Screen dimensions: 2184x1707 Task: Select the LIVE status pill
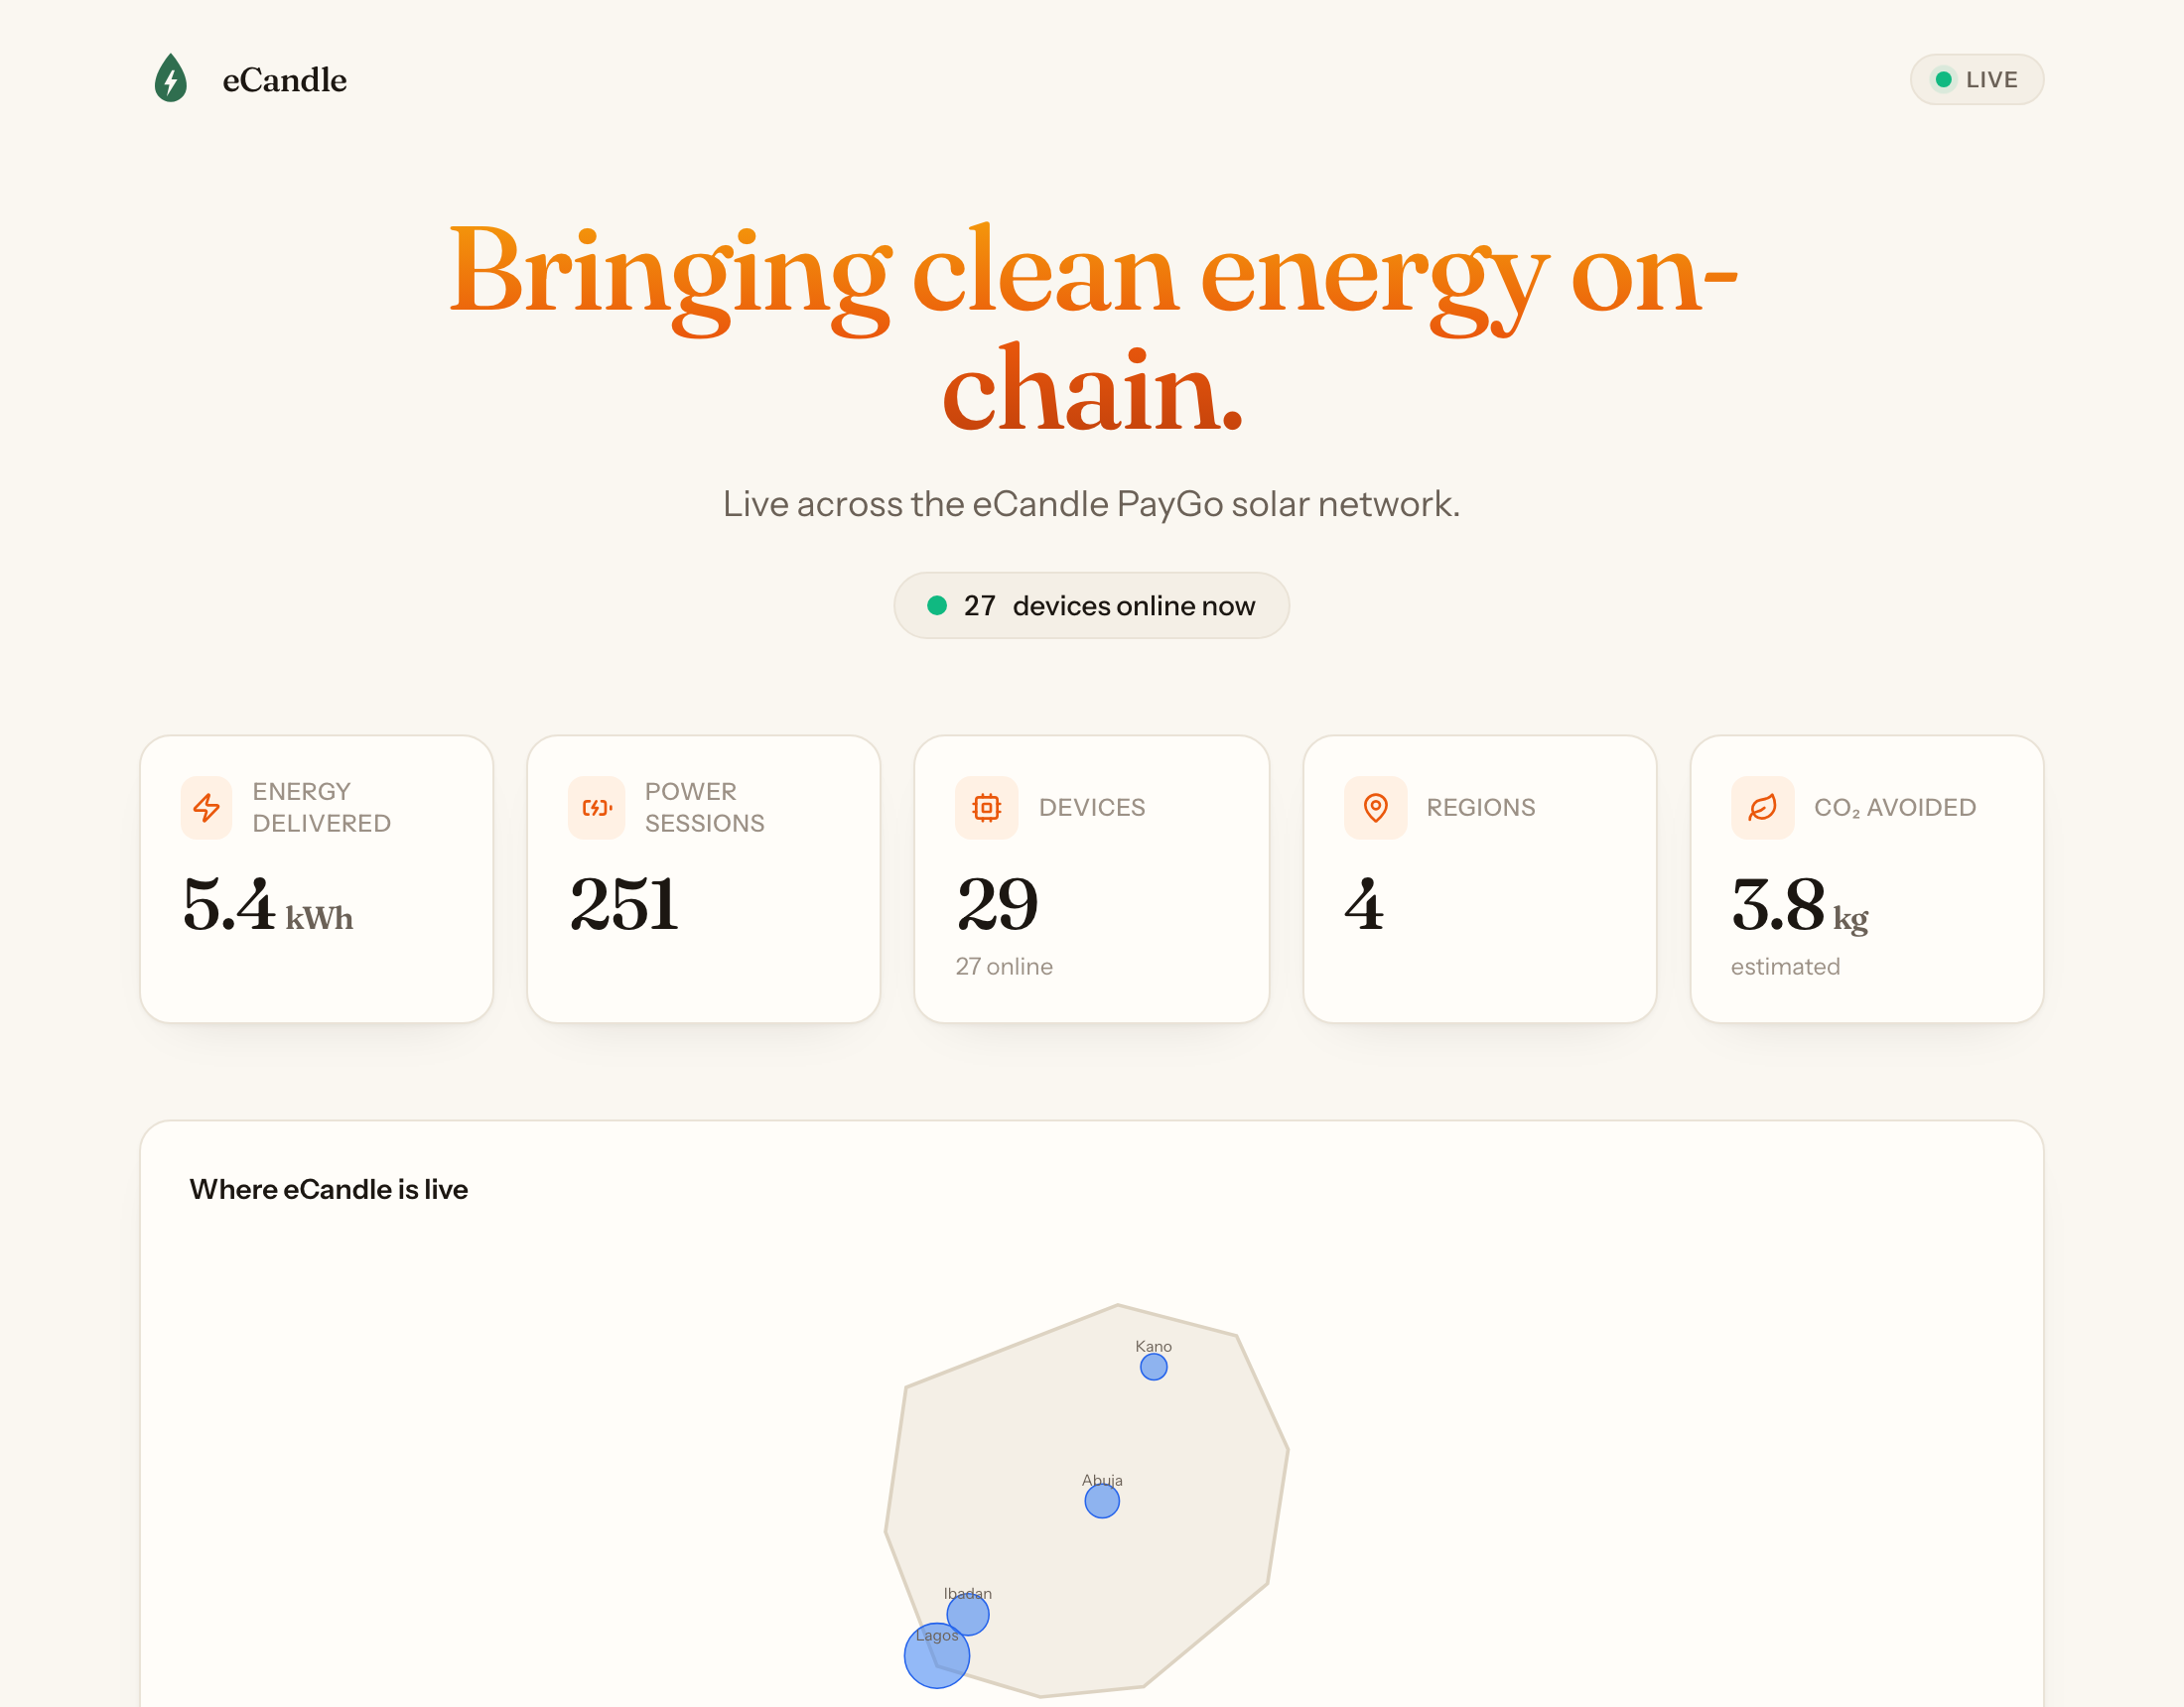[x=1976, y=79]
